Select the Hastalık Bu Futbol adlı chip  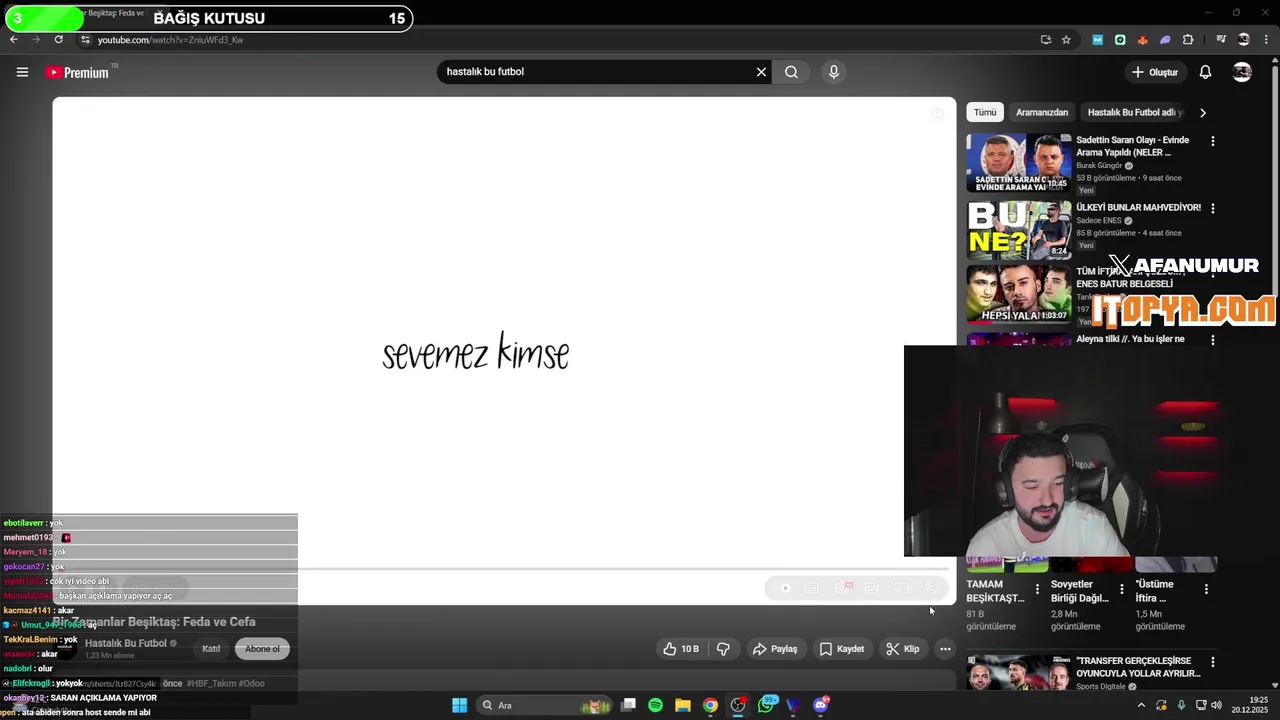(1135, 112)
